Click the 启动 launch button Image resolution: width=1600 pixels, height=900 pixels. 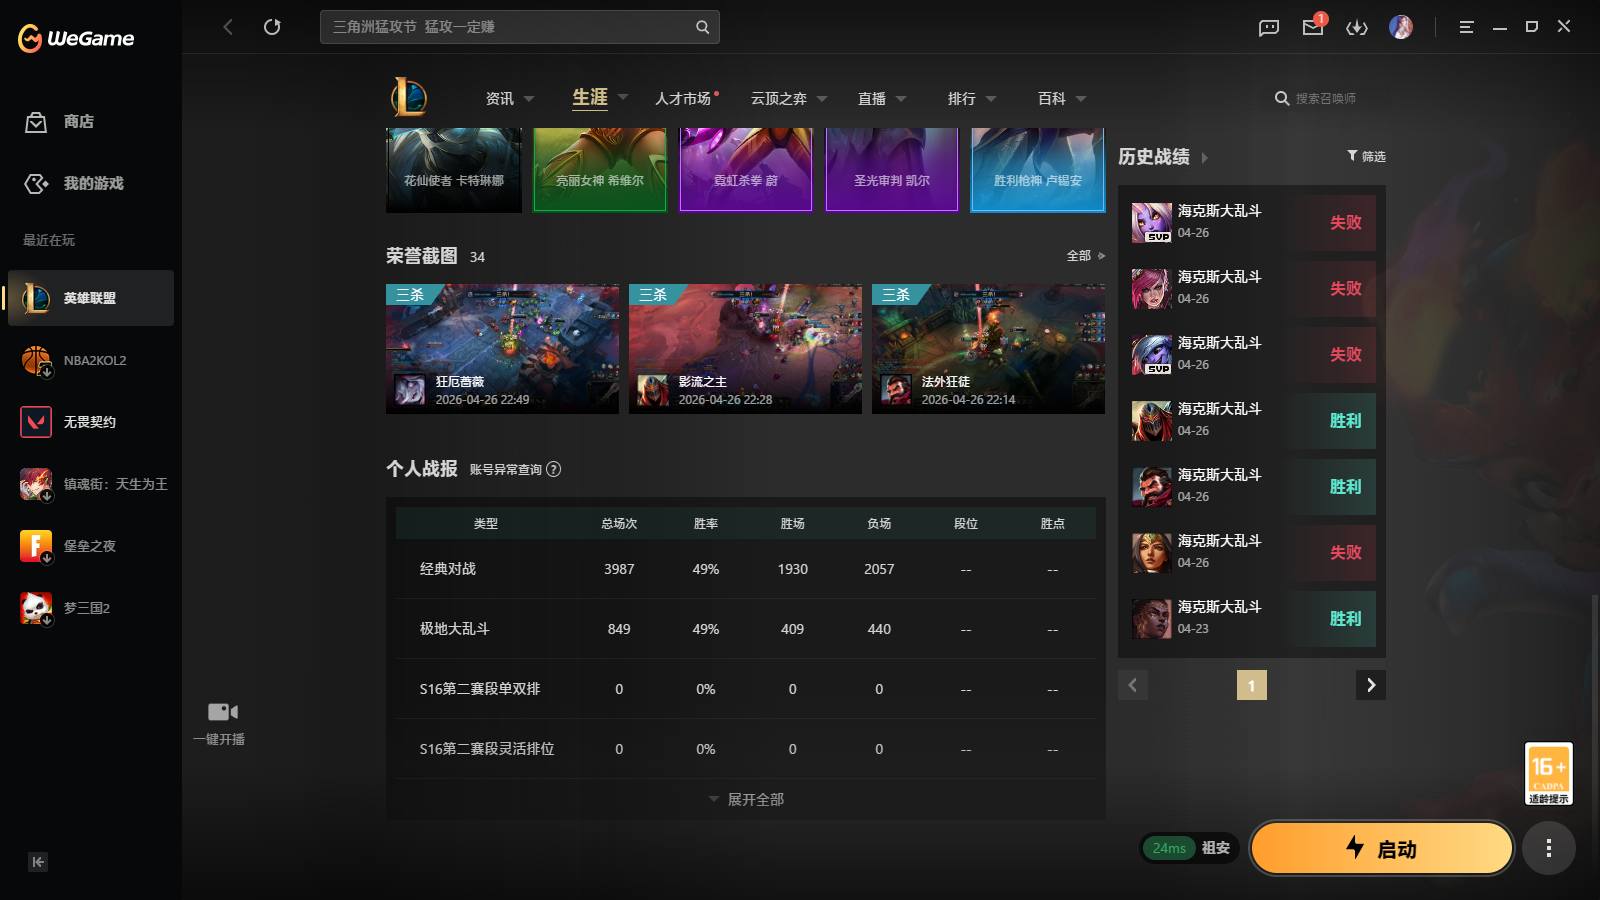[1381, 848]
